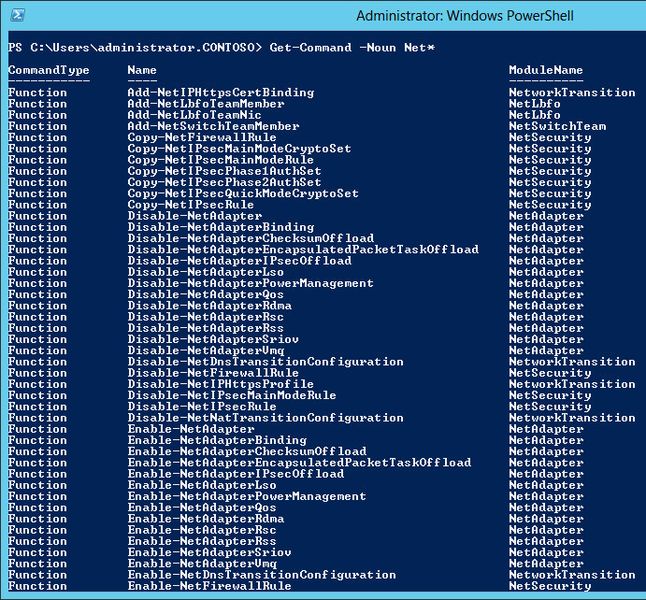Click NetworkTransition module for Add-NetIPHttpsCertBinding

(x=572, y=92)
